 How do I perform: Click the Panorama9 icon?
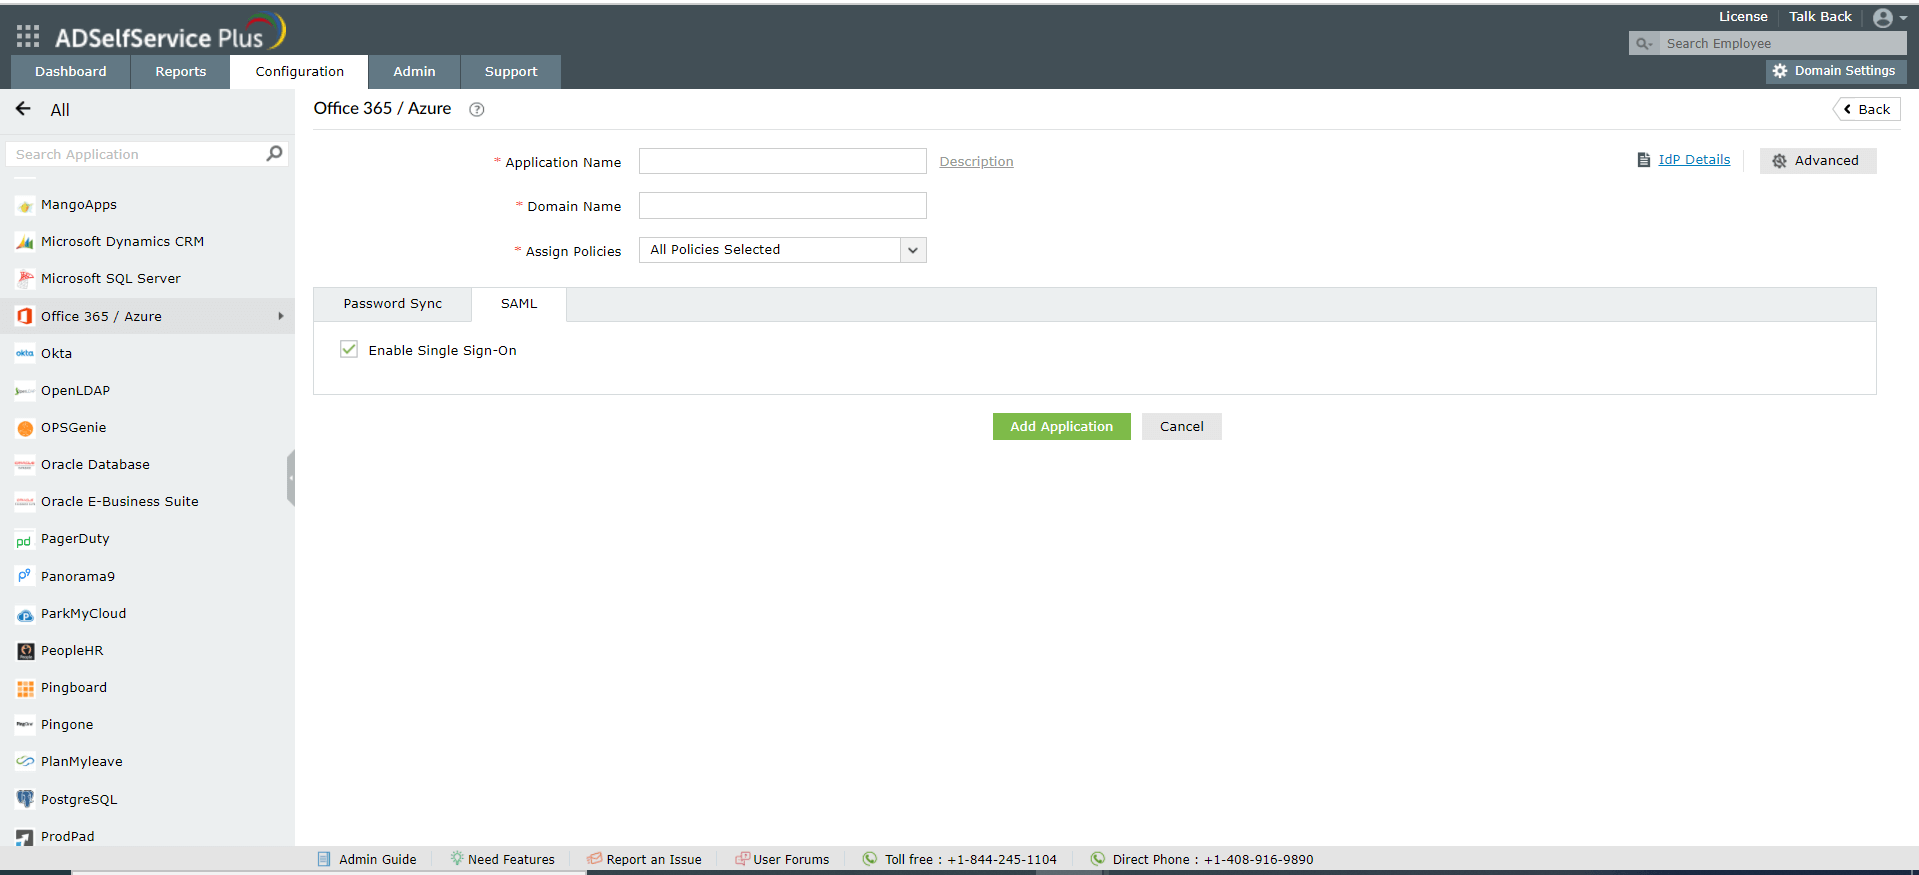coord(25,576)
